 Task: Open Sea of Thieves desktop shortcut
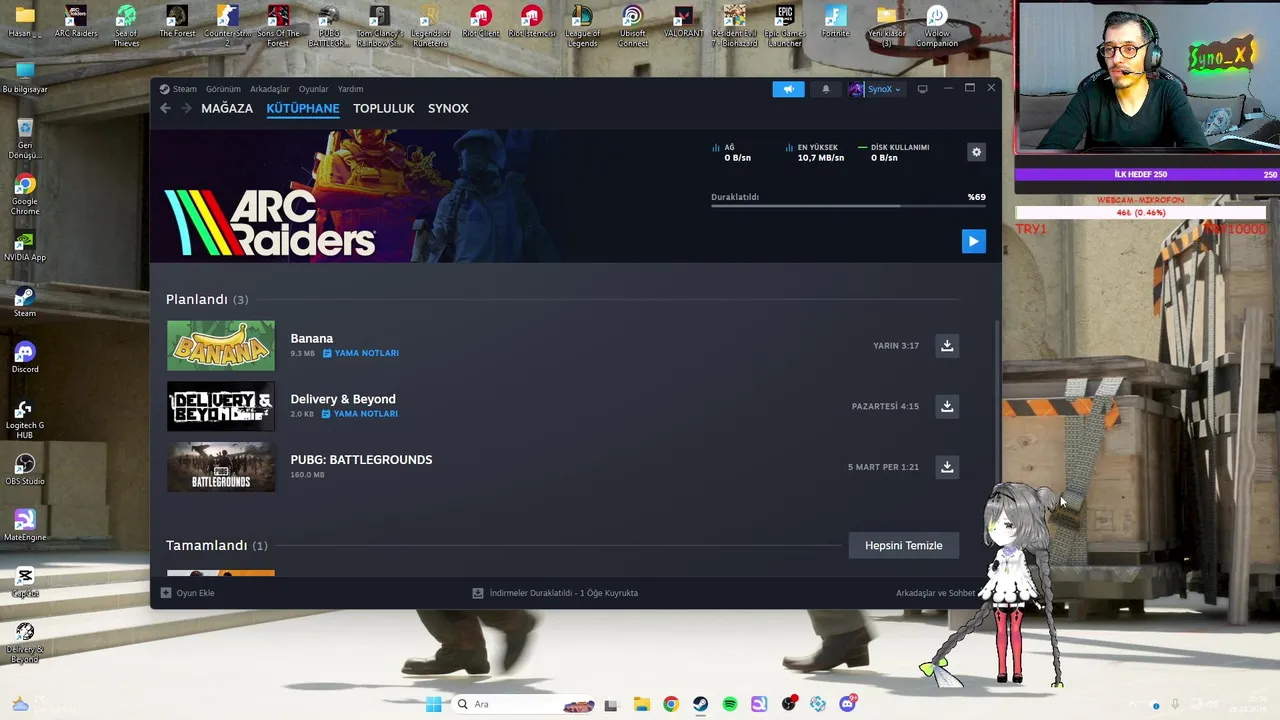tap(126, 26)
